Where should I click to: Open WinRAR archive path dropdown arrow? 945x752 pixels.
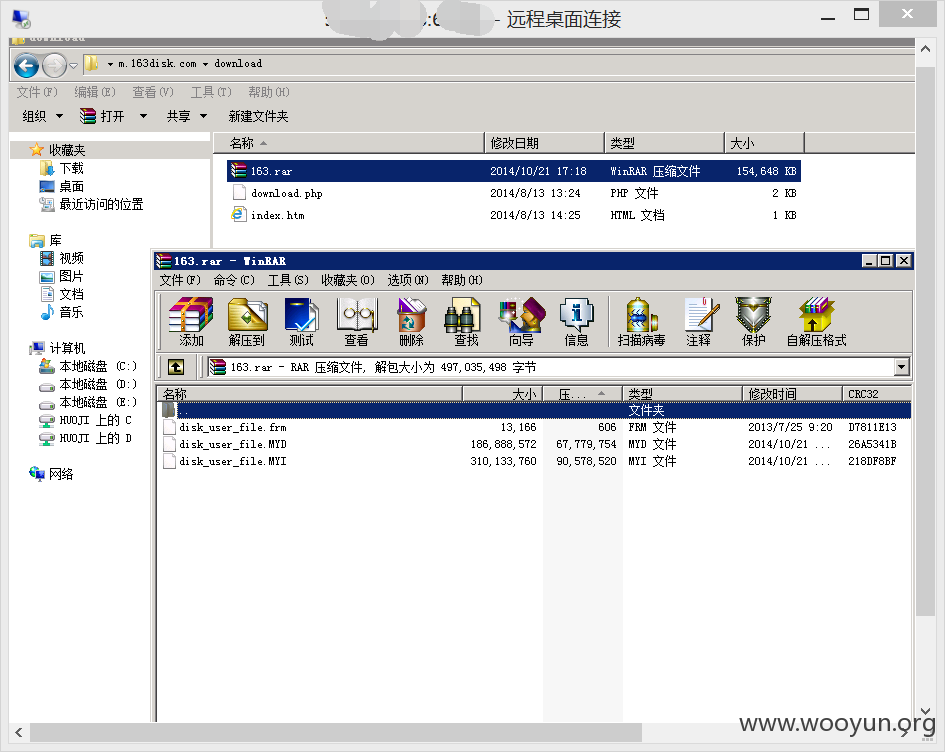click(x=902, y=367)
